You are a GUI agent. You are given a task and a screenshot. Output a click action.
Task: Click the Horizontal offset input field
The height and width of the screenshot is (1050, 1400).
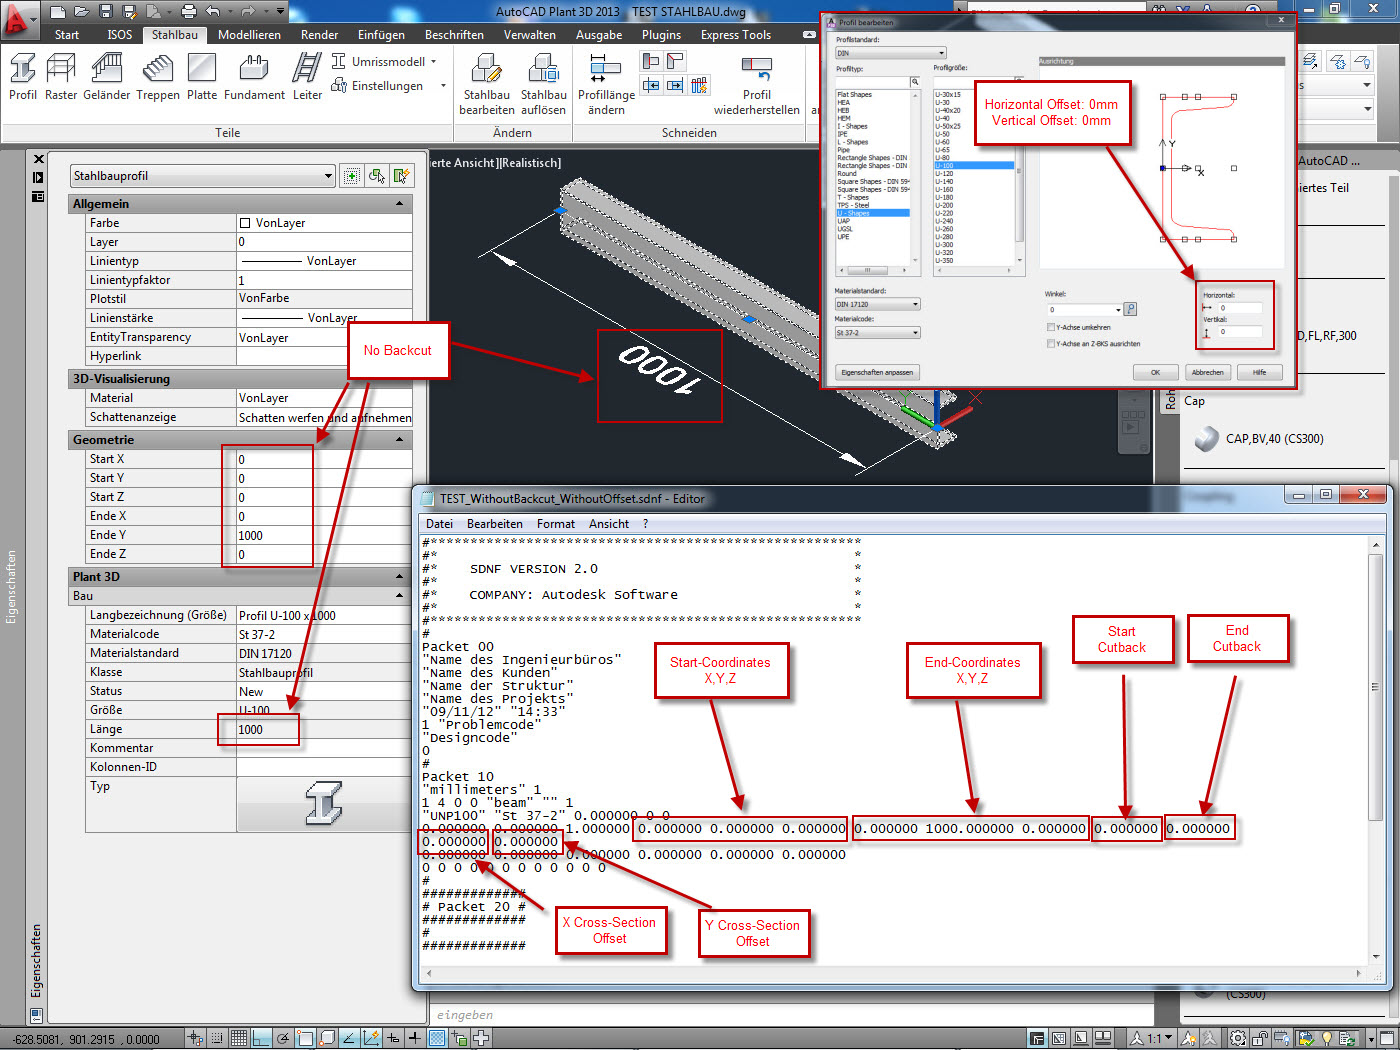tap(1238, 308)
